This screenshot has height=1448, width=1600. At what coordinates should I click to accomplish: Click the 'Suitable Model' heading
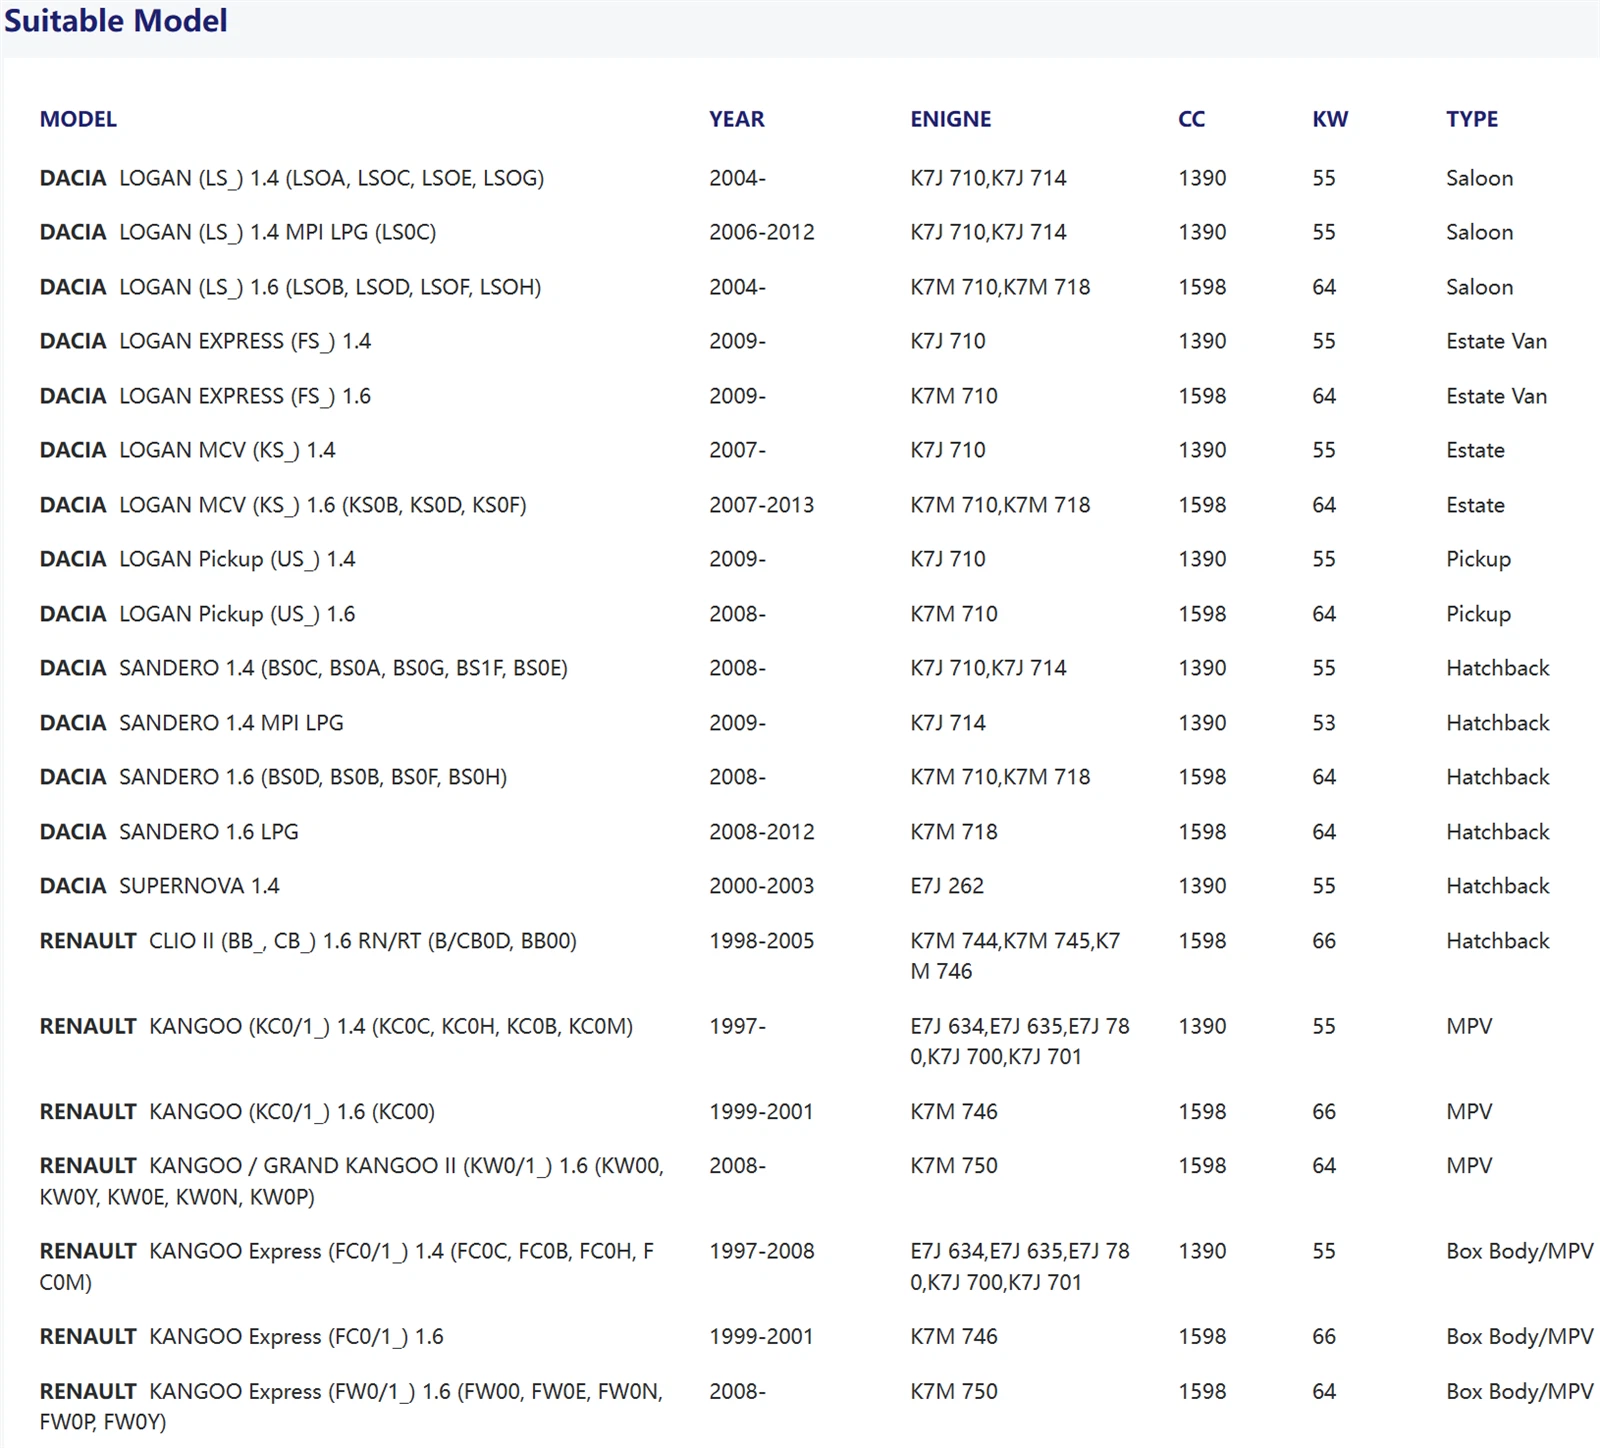click(x=116, y=20)
